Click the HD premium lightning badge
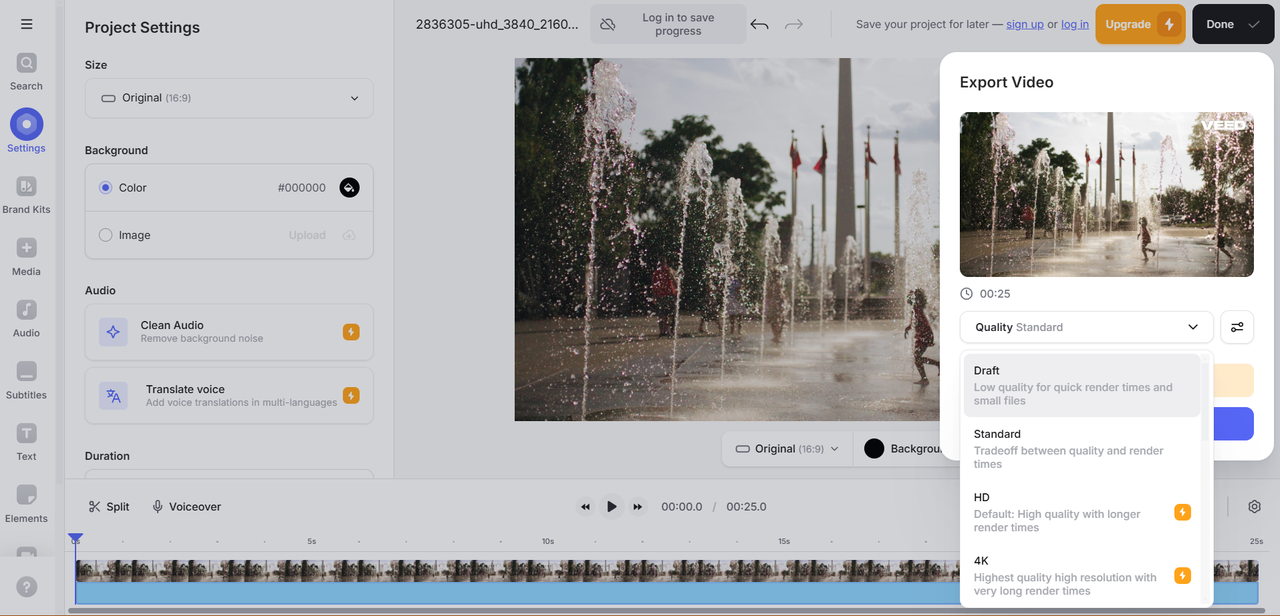The width and height of the screenshot is (1280, 616). click(1182, 512)
